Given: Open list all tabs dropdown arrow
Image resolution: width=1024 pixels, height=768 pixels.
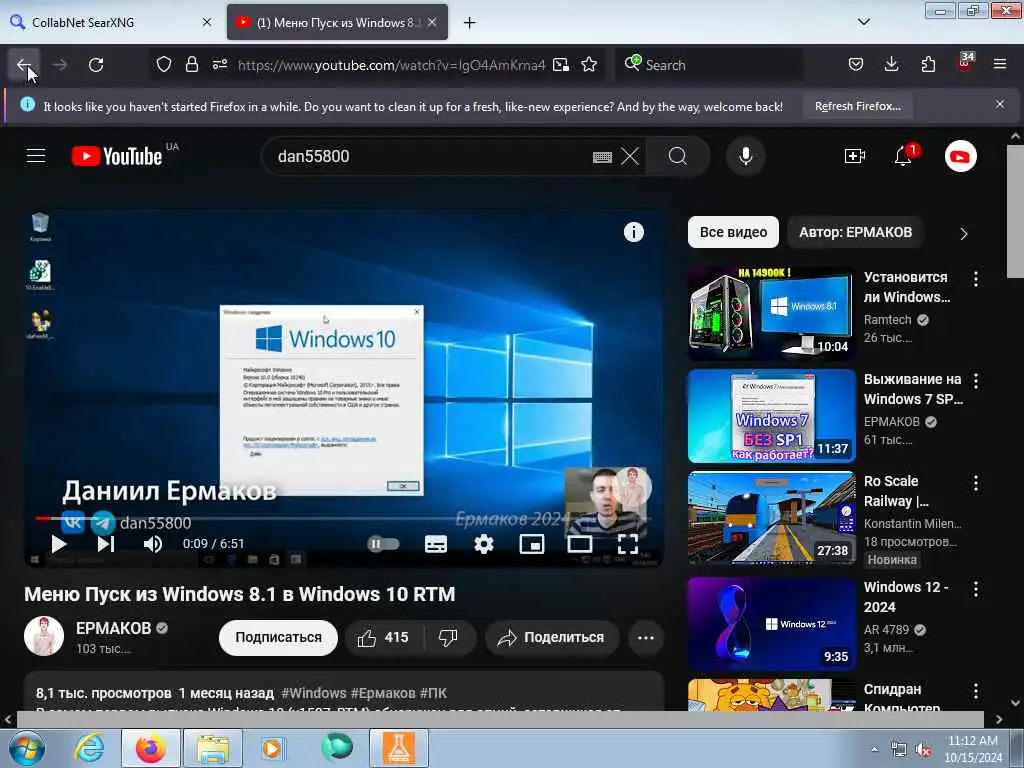Looking at the screenshot, I should coord(863,22).
